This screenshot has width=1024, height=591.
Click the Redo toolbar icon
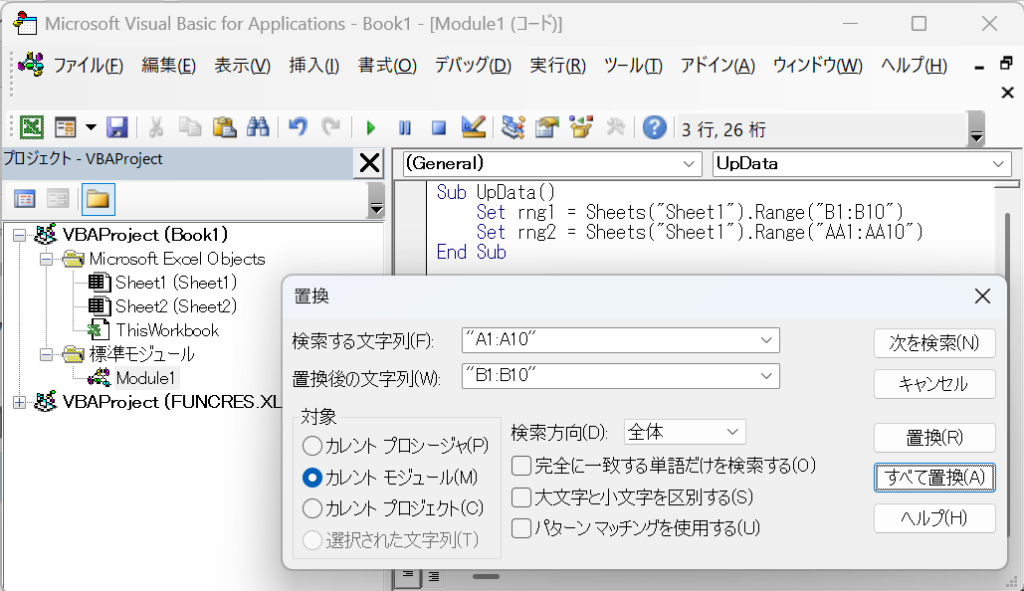coord(332,127)
